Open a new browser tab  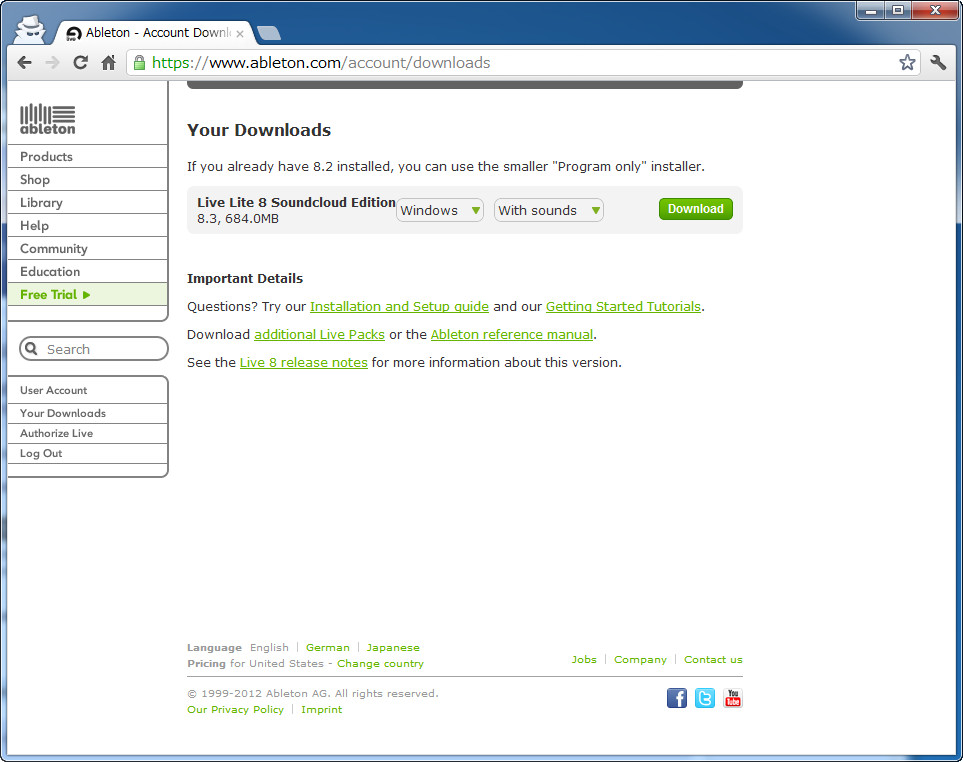268,33
